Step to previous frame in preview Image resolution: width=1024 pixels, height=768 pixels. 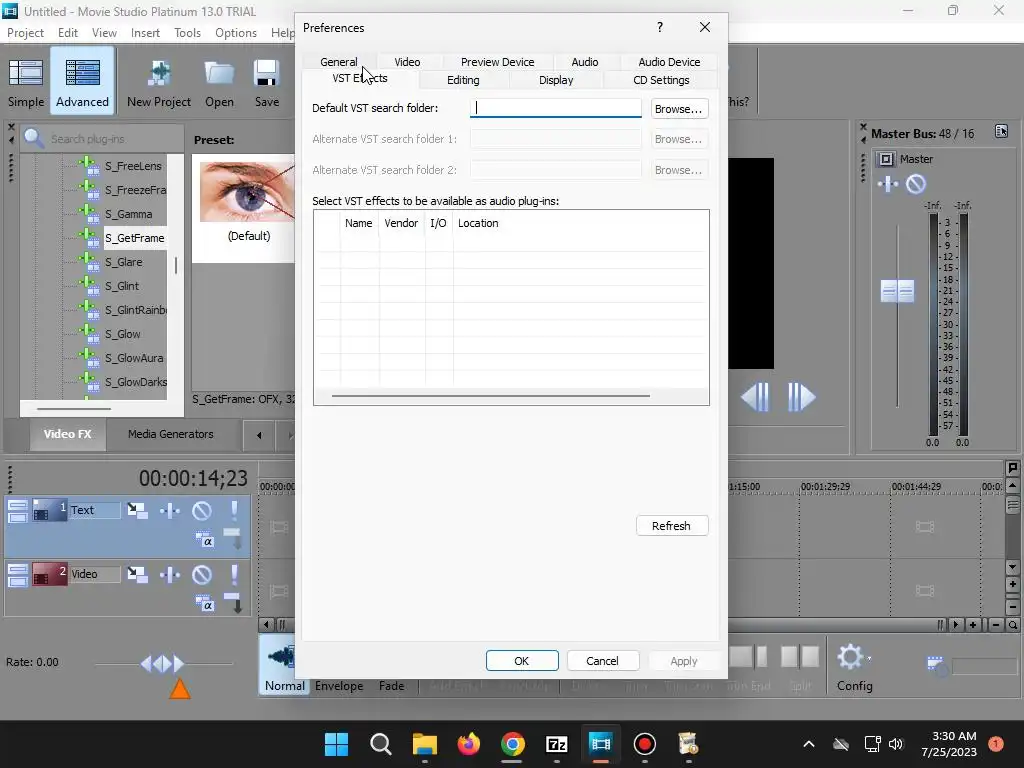[x=756, y=397]
